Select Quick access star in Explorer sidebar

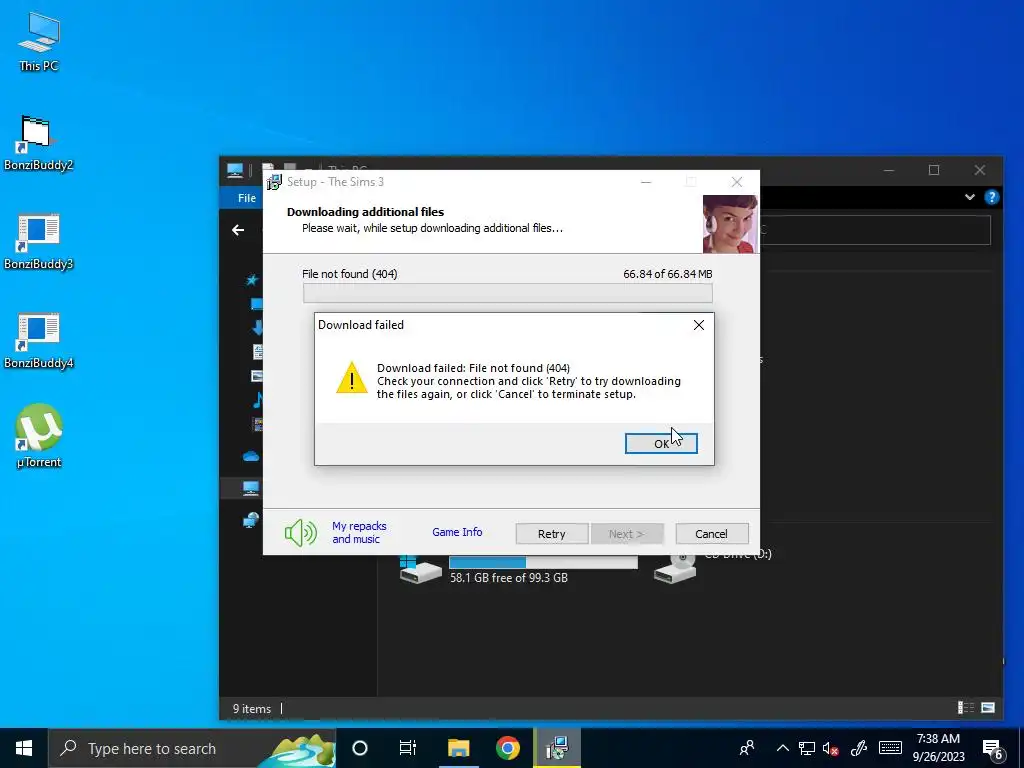click(x=252, y=280)
